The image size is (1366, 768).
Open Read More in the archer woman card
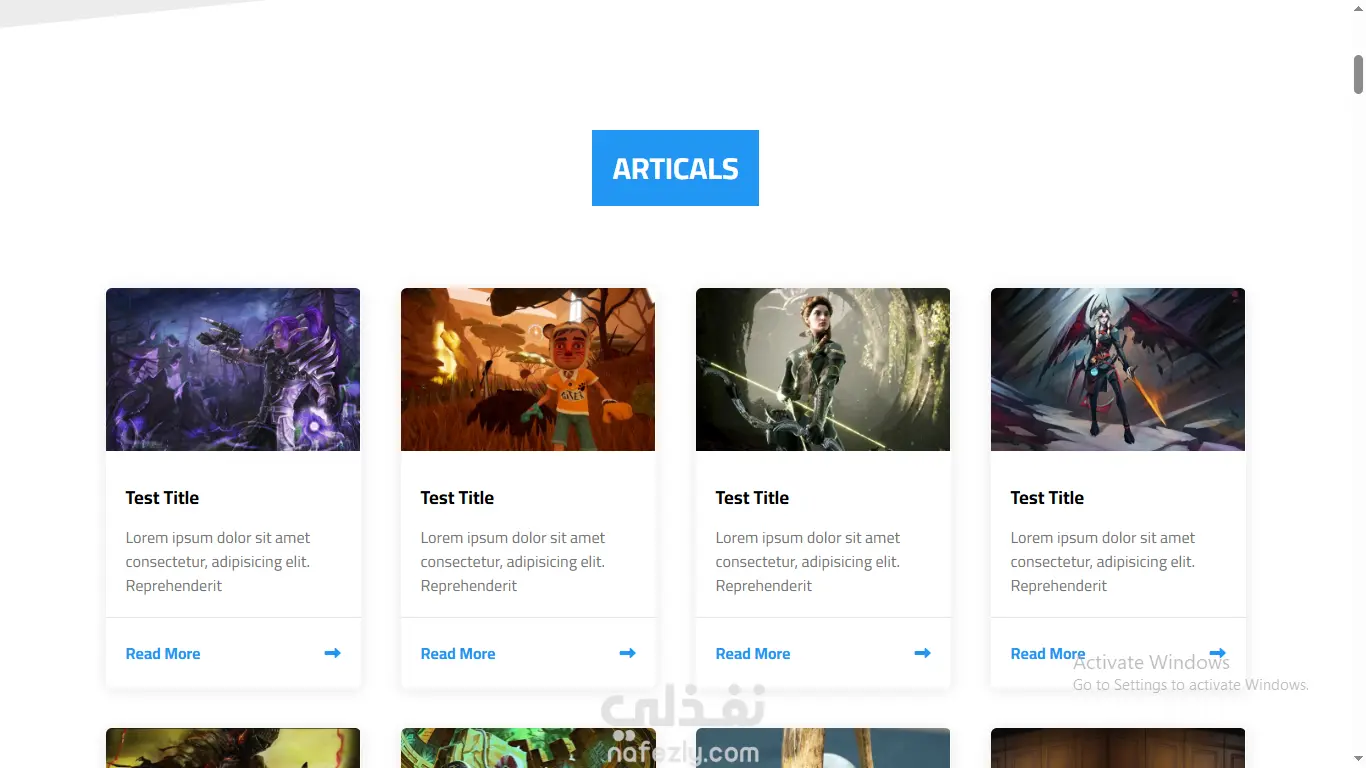coord(753,654)
